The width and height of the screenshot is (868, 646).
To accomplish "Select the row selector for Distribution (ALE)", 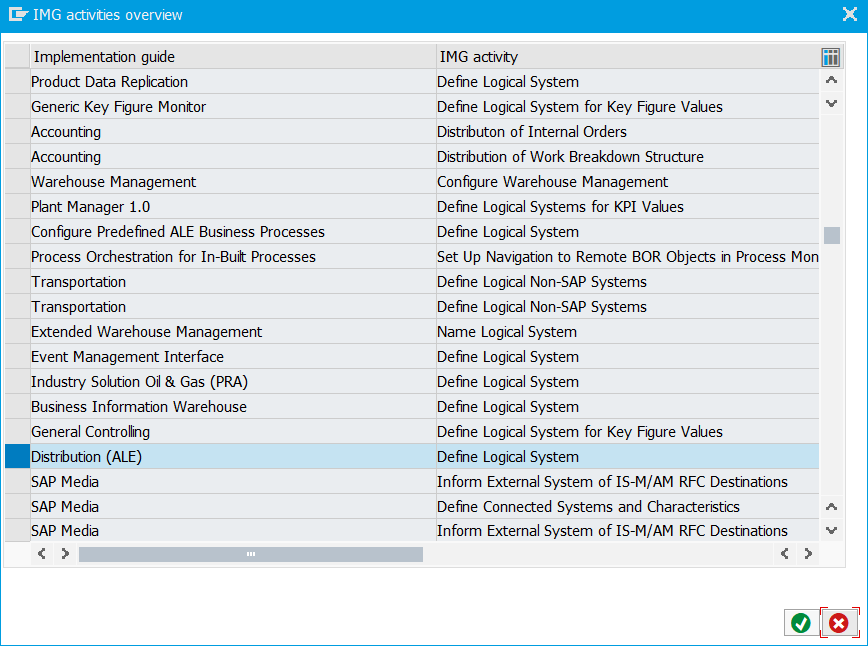I will click(17, 457).
